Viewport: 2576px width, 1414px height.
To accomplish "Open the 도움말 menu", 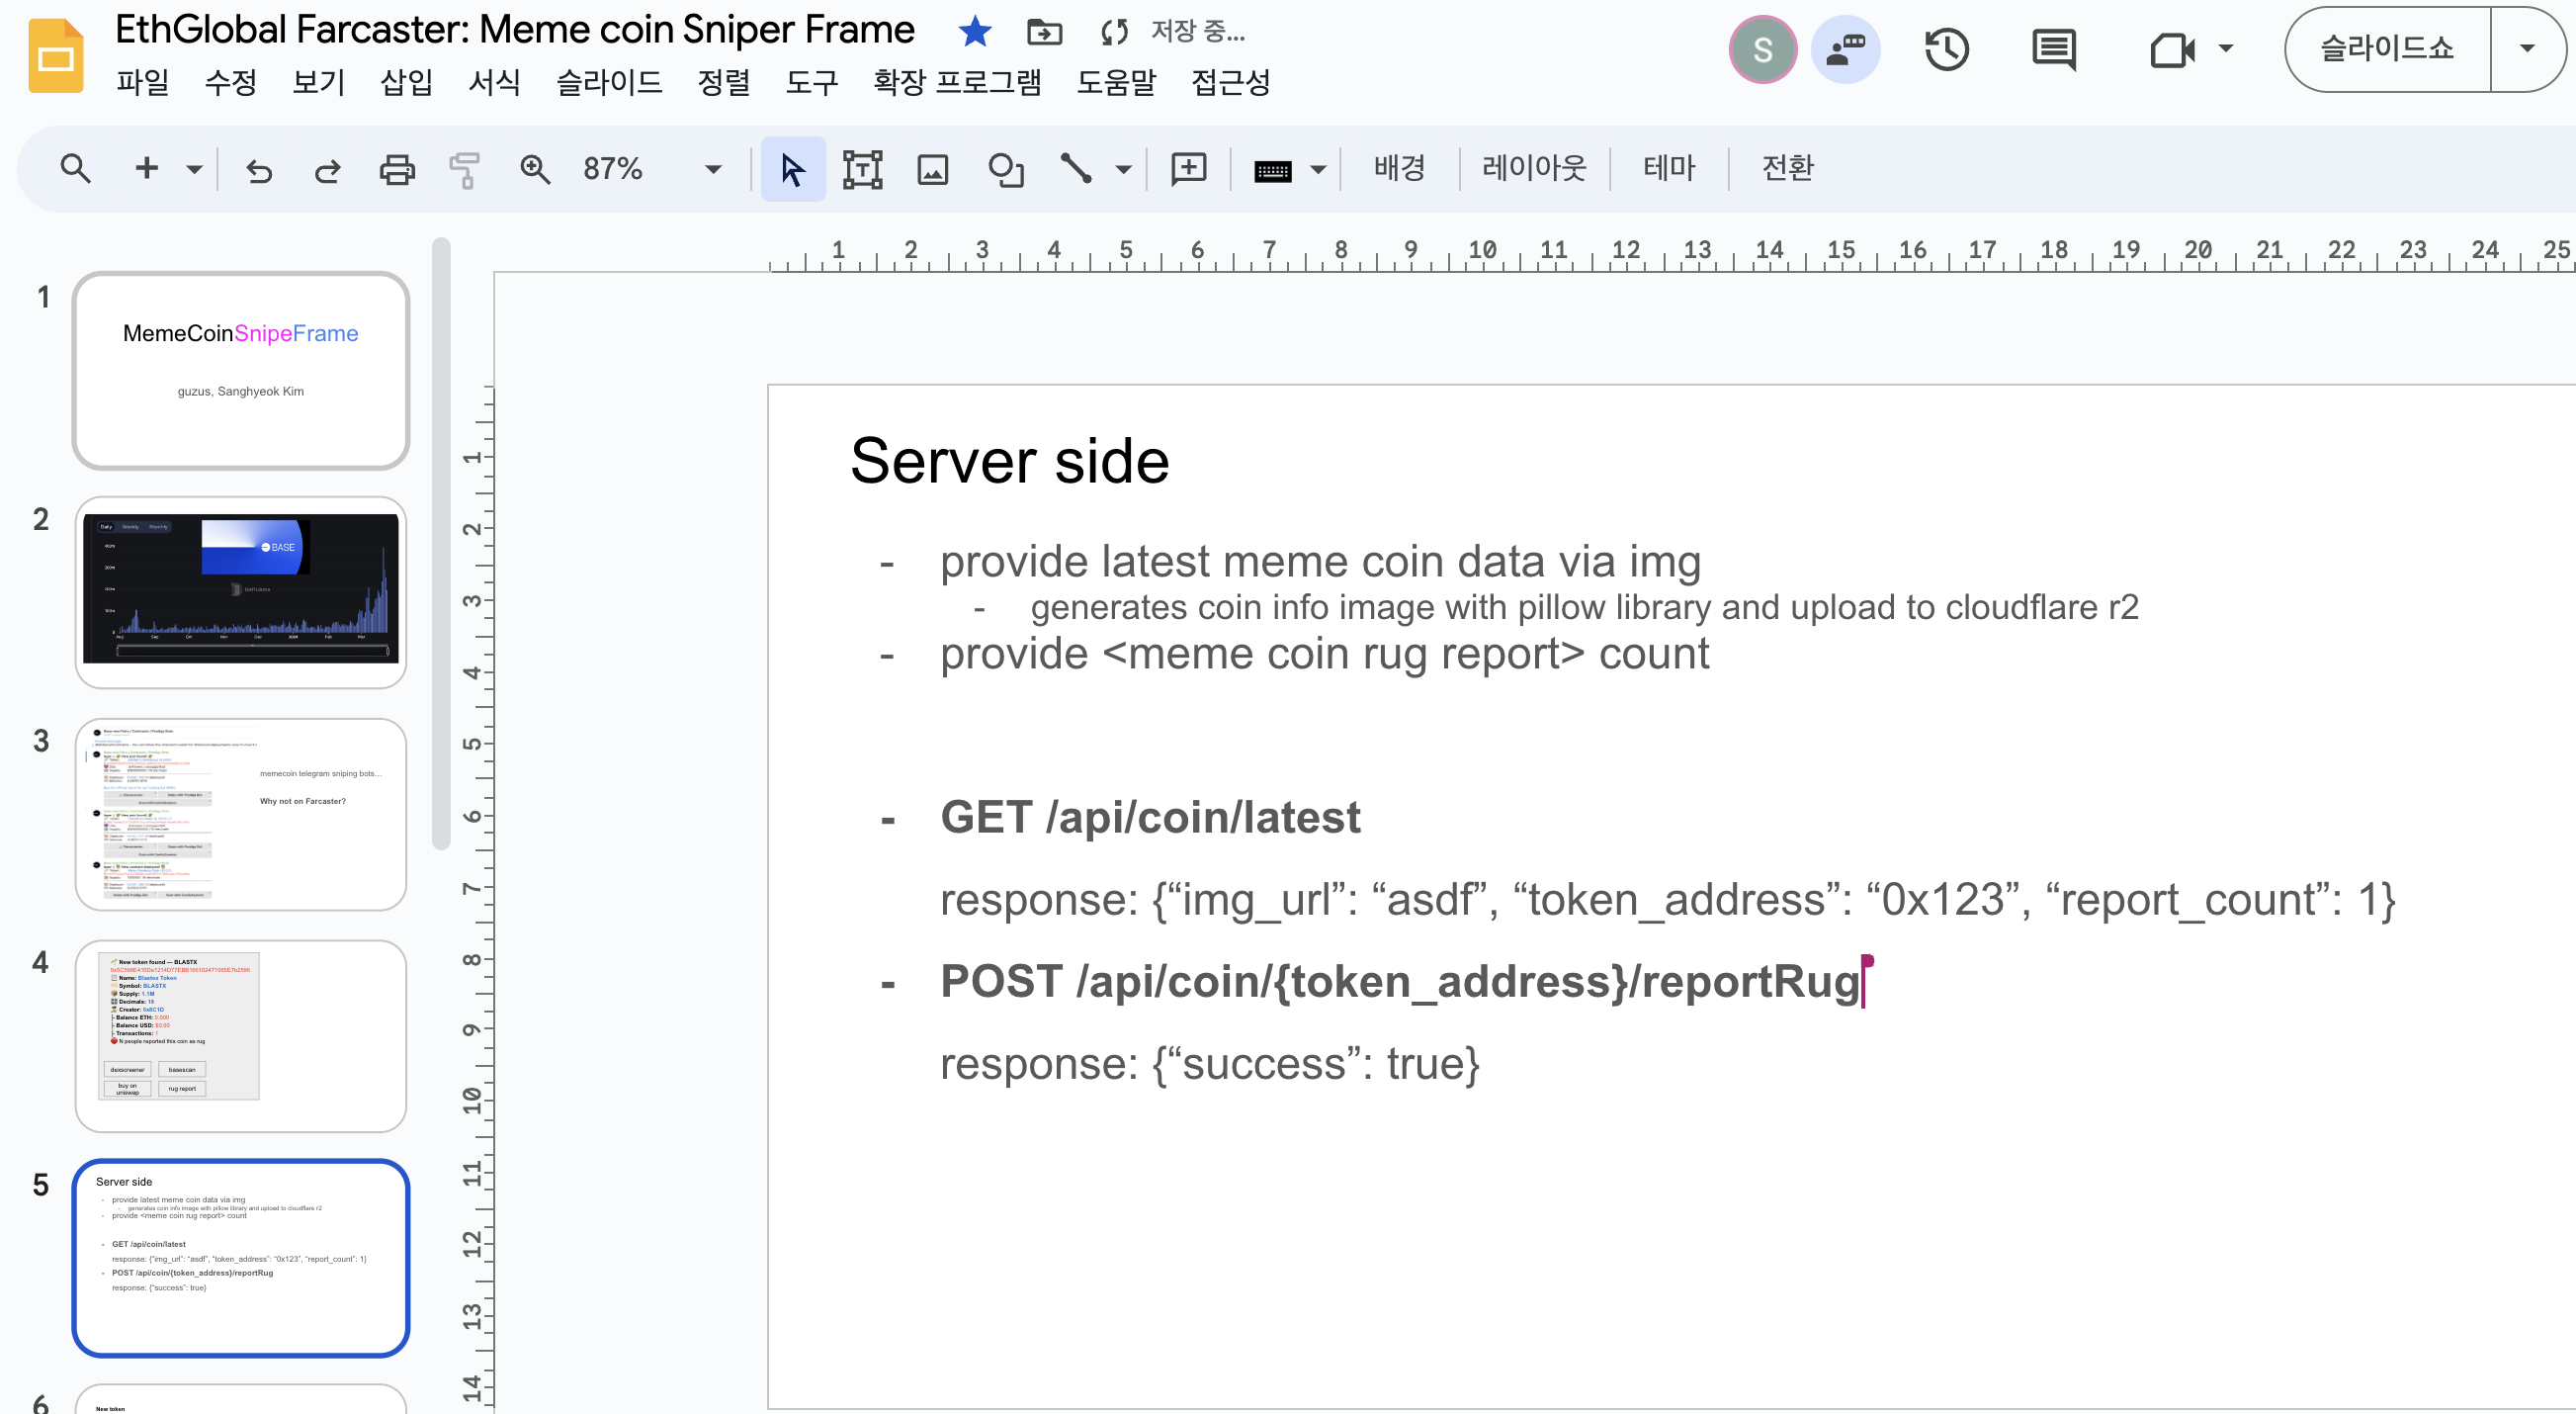I will point(1117,82).
